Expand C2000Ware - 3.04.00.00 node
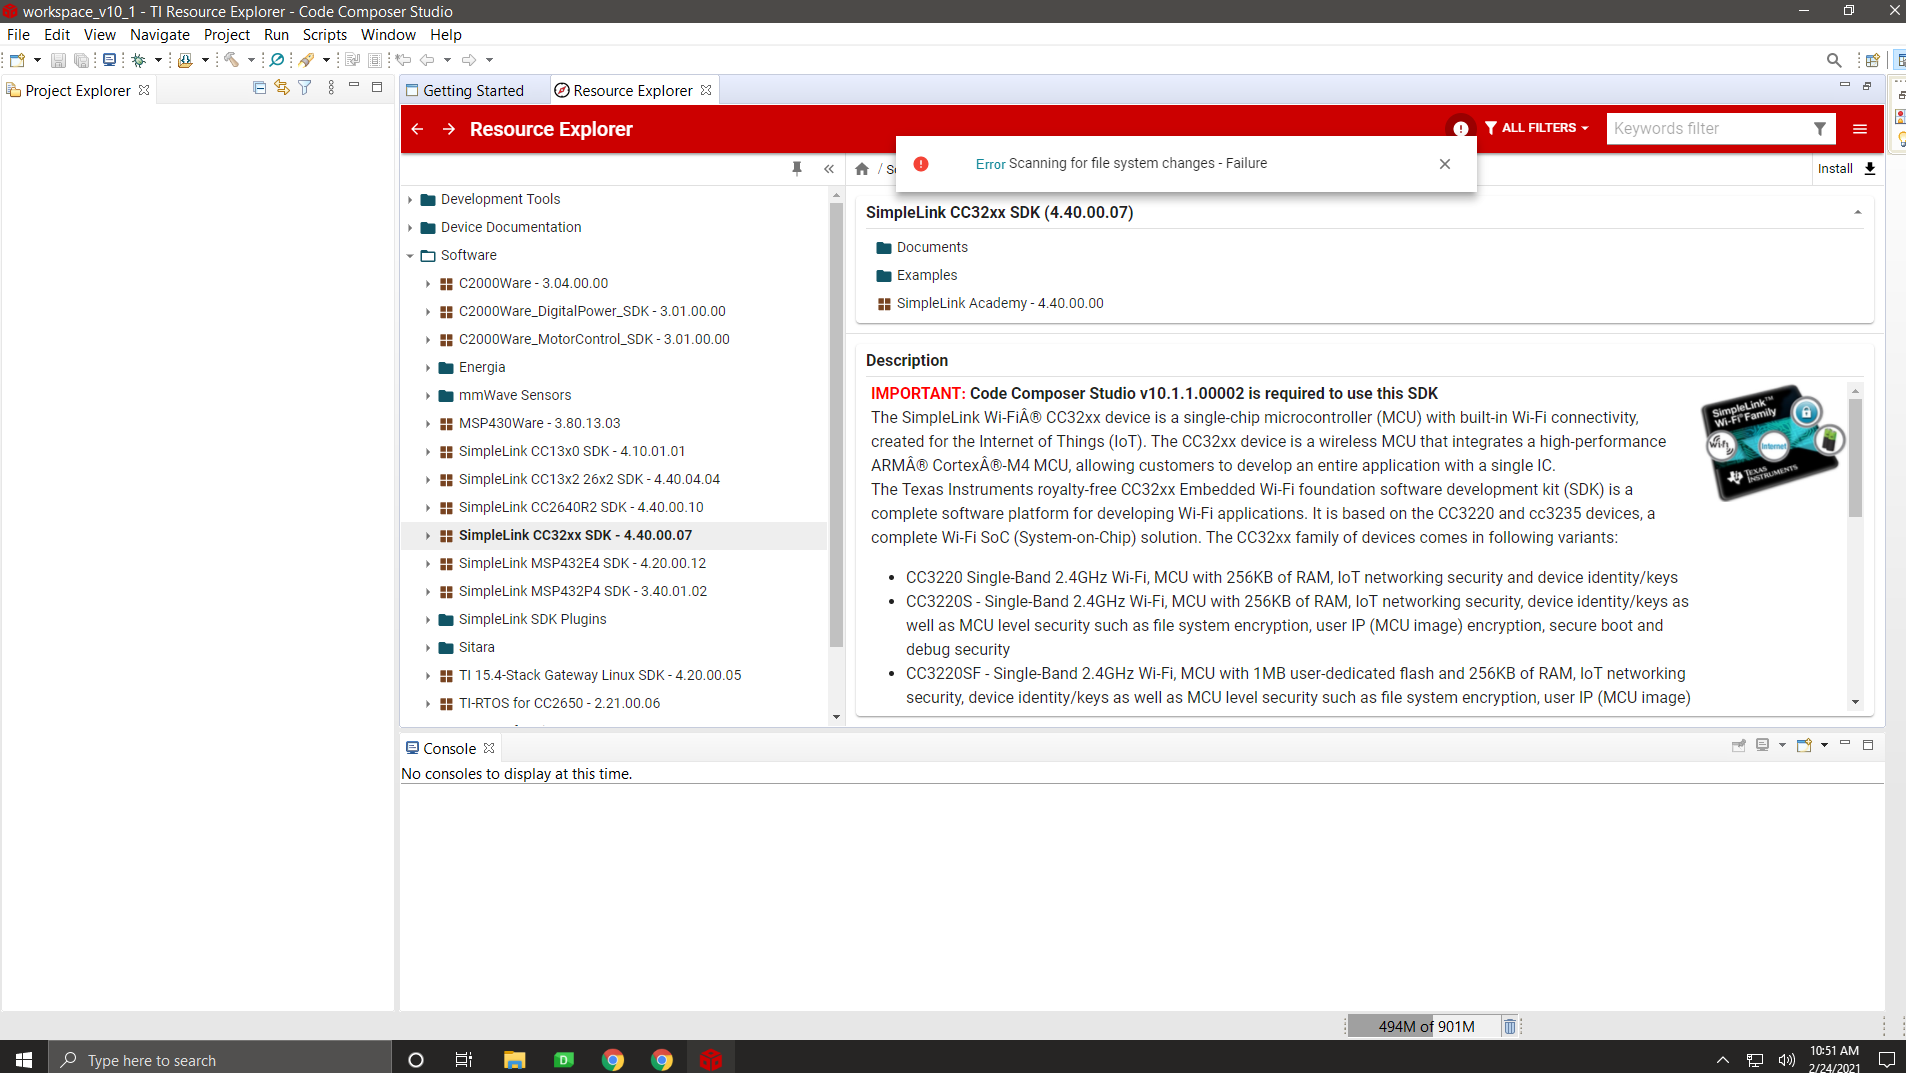 [428, 284]
